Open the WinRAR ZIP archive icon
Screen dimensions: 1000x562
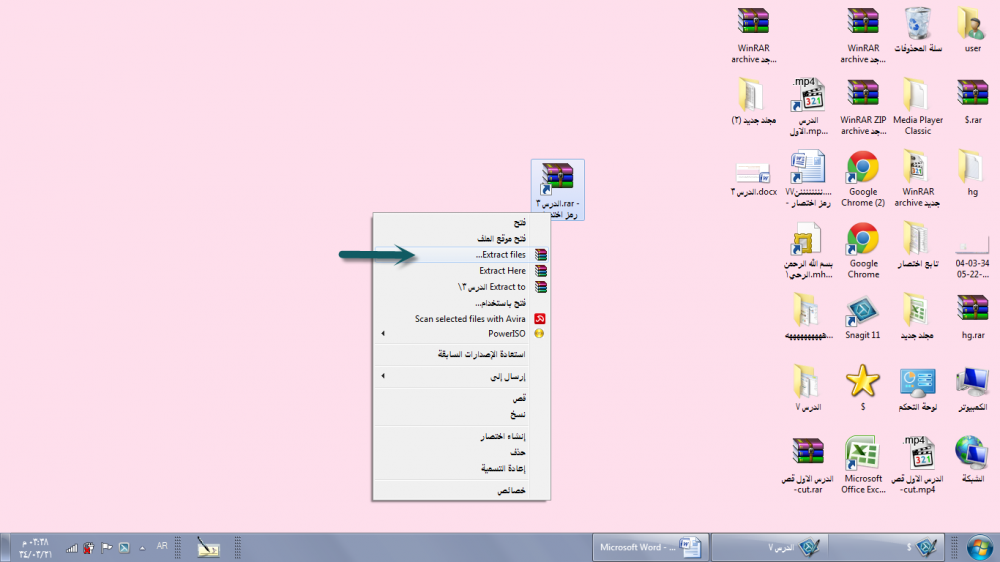(862, 96)
